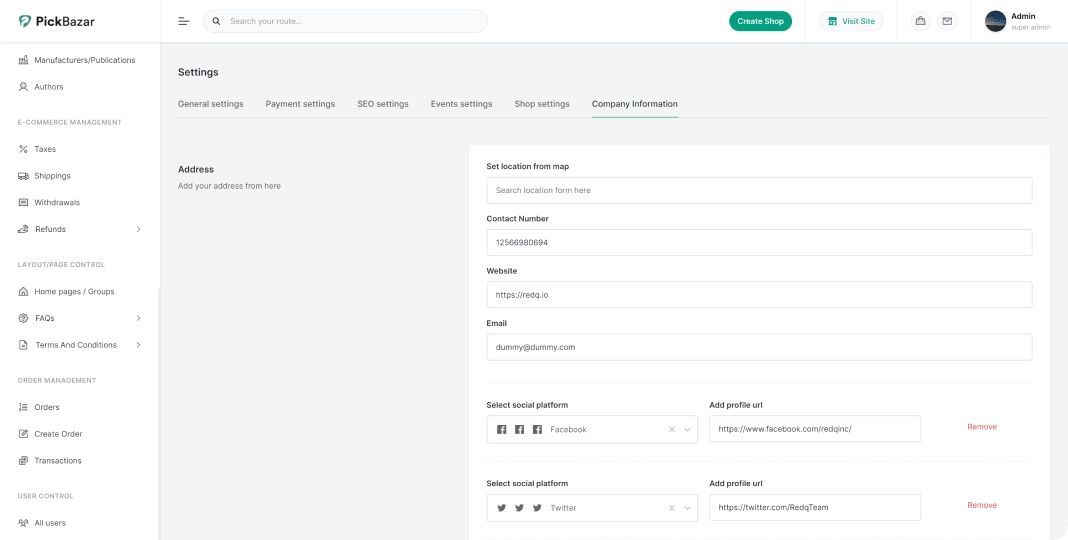The width and height of the screenshot is (1068, 540).
Task: Click the Create Shop button
Action: 760,21
